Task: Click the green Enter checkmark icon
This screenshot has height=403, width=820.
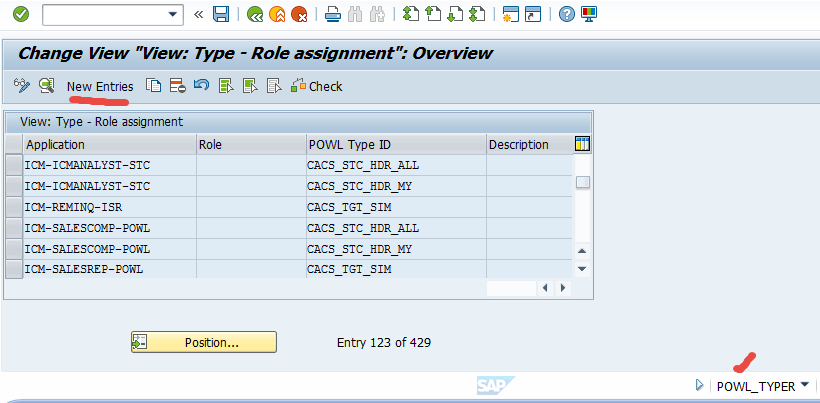Action: 21,14
